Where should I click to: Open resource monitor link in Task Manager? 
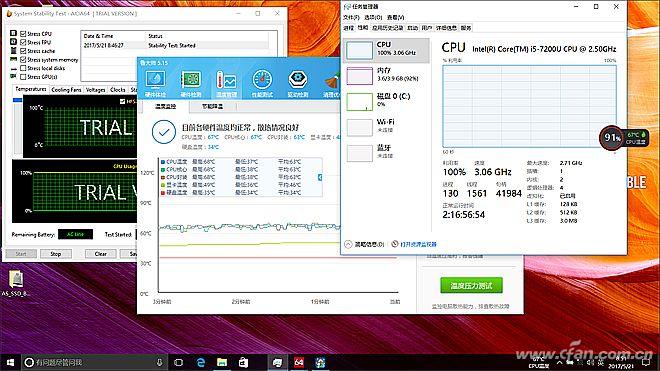click(418, 244)
